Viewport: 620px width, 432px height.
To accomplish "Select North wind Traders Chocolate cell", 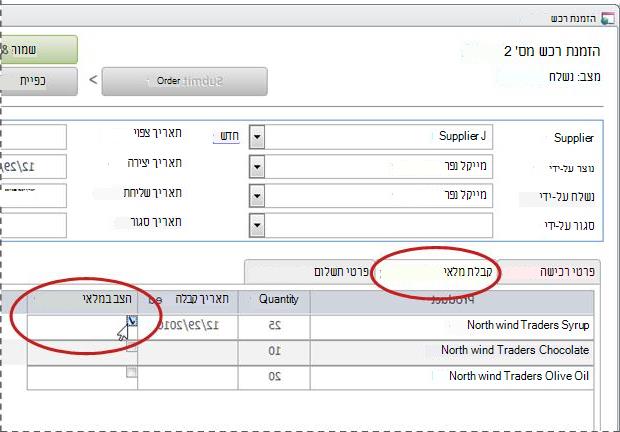I will 452,352.
